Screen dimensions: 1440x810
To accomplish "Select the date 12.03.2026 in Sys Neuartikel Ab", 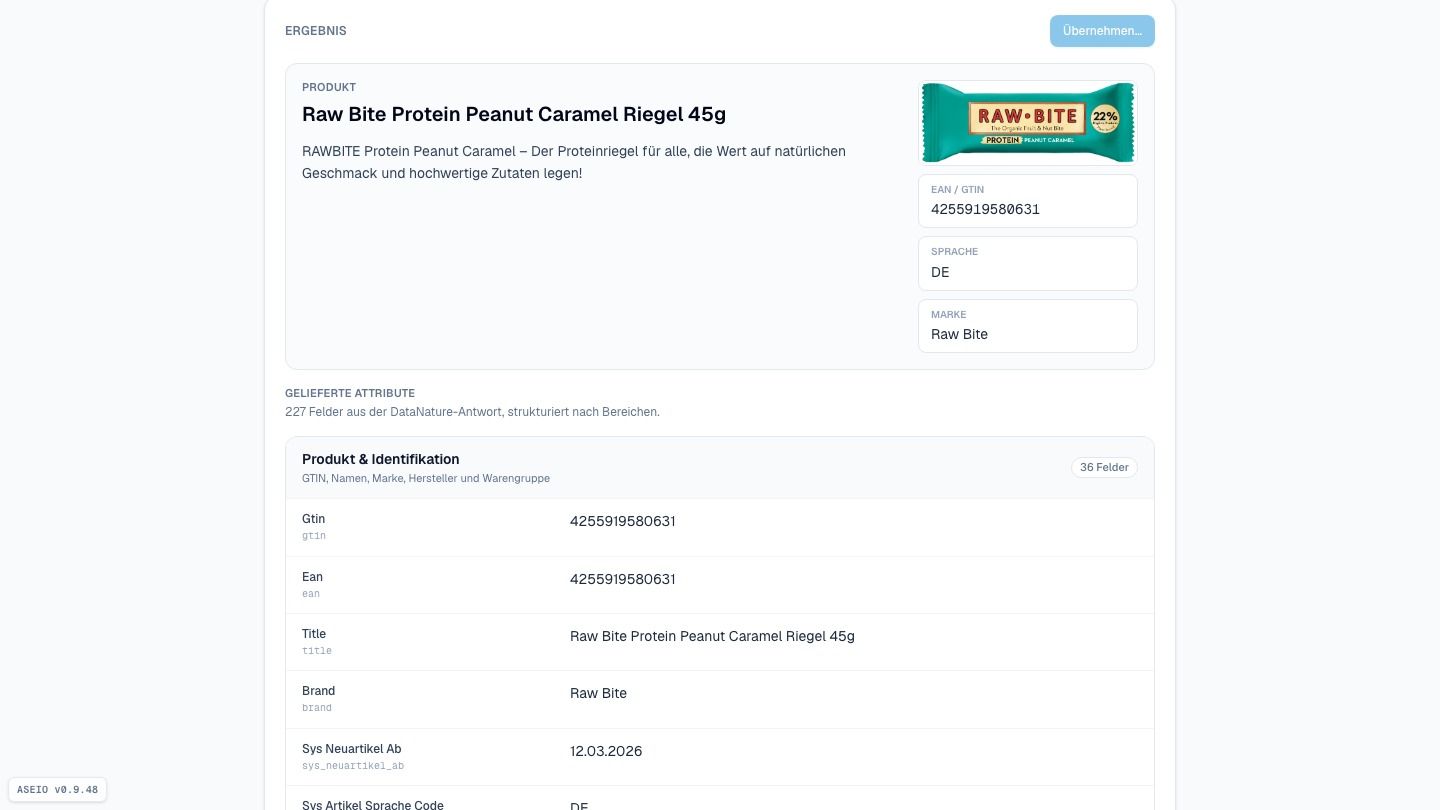I will pyautogui.click(x=606, y=751).
